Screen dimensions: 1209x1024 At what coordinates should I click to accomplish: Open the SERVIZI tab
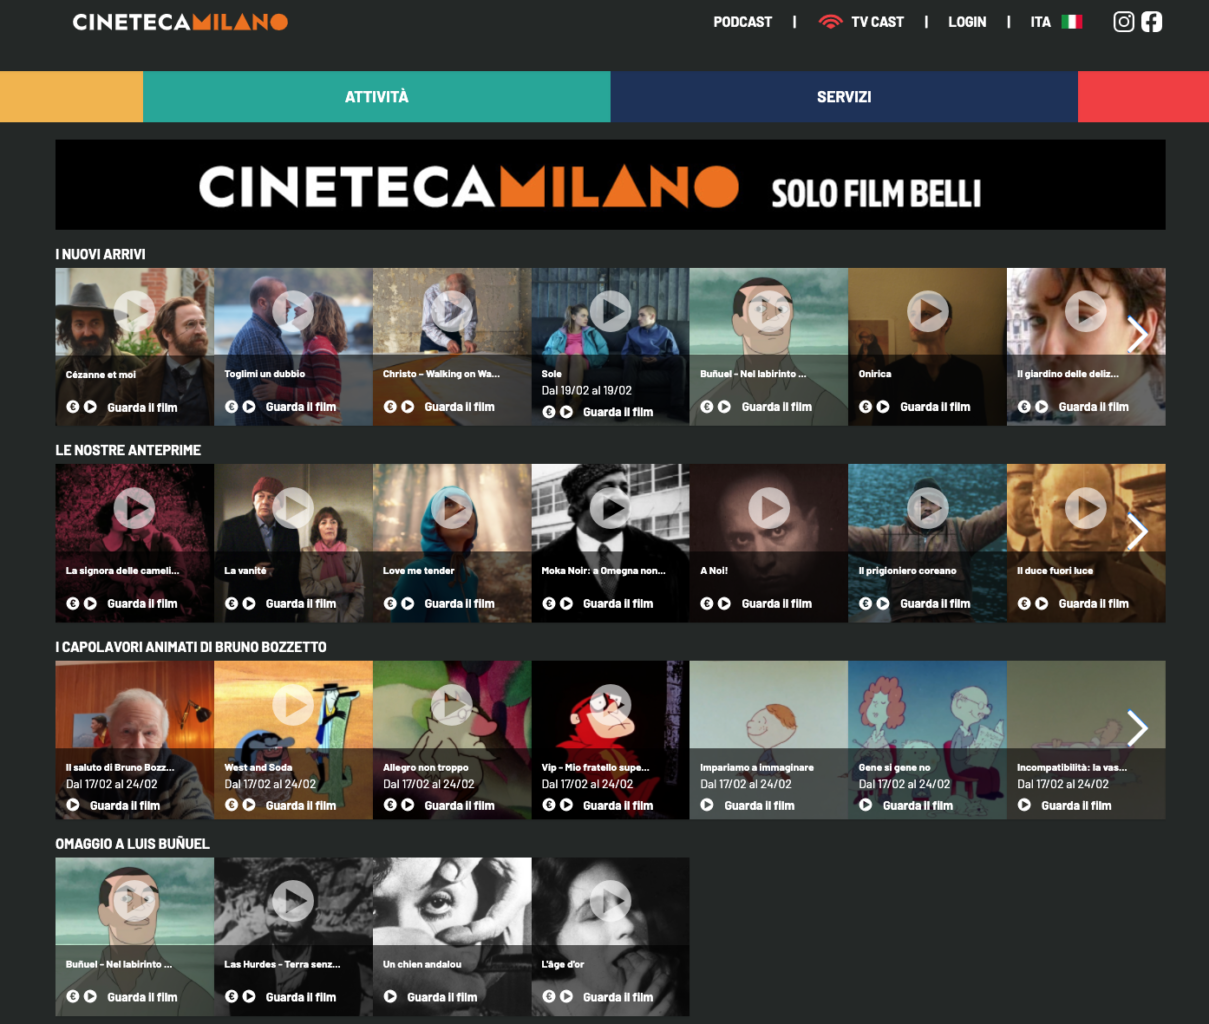coord(844,97)
